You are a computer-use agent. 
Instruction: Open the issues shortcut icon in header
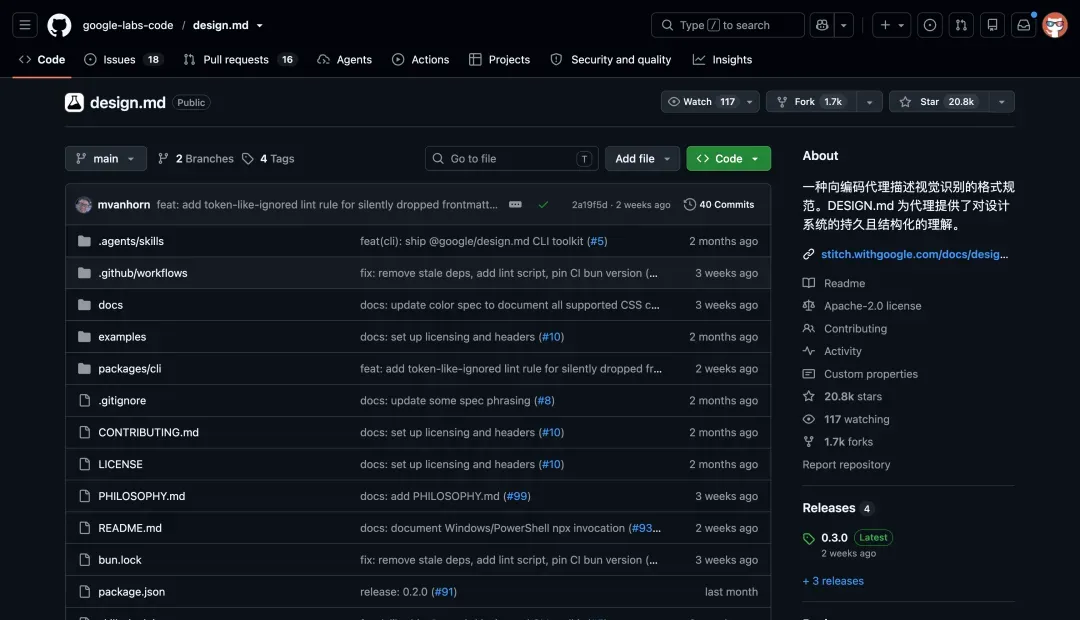(930, 25)
